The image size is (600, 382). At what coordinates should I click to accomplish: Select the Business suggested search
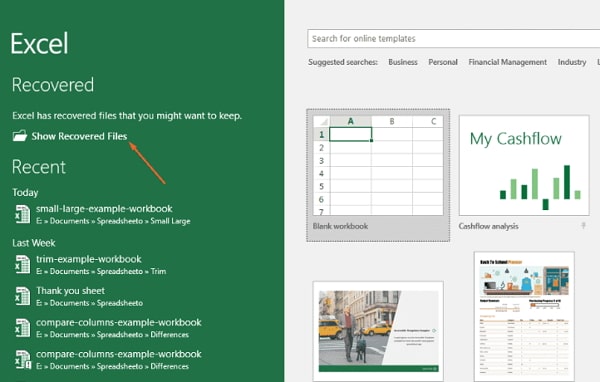tap(403, 62)
